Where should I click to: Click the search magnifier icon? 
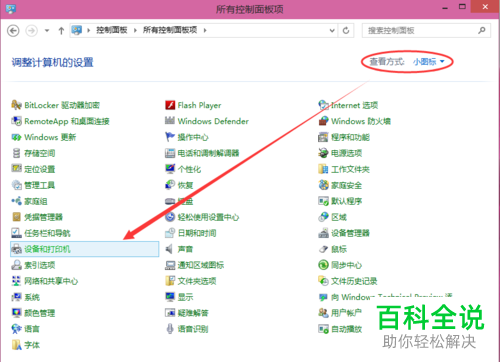click(x=482, y=30)
